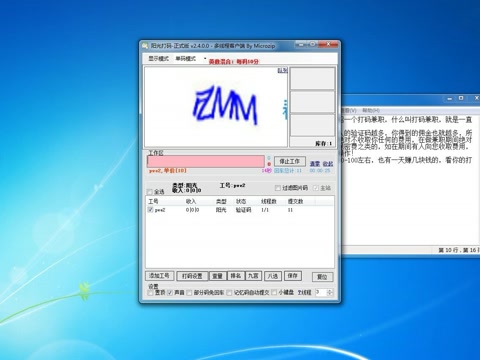The image size is (480, 360).
Task: Select the 阳光 type cell in the pee2 row
Action: click(221, 210)
